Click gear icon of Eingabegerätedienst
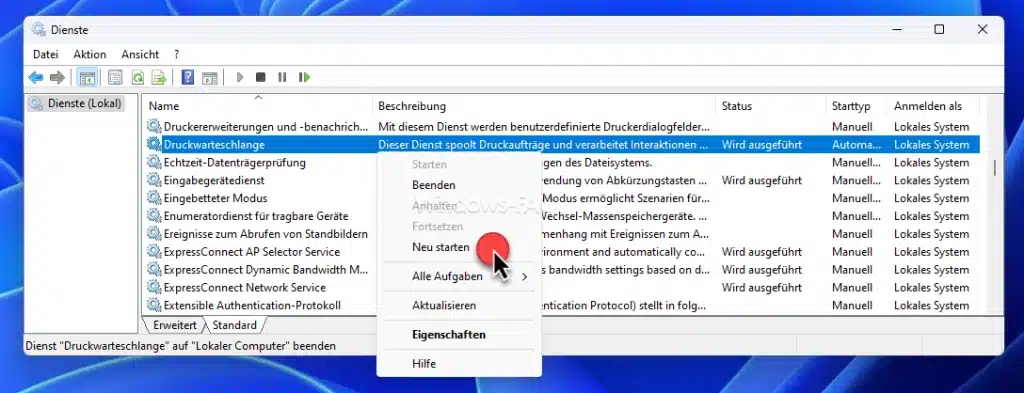Viewport: 1024px width, 393px height. [x=154, y=180]
